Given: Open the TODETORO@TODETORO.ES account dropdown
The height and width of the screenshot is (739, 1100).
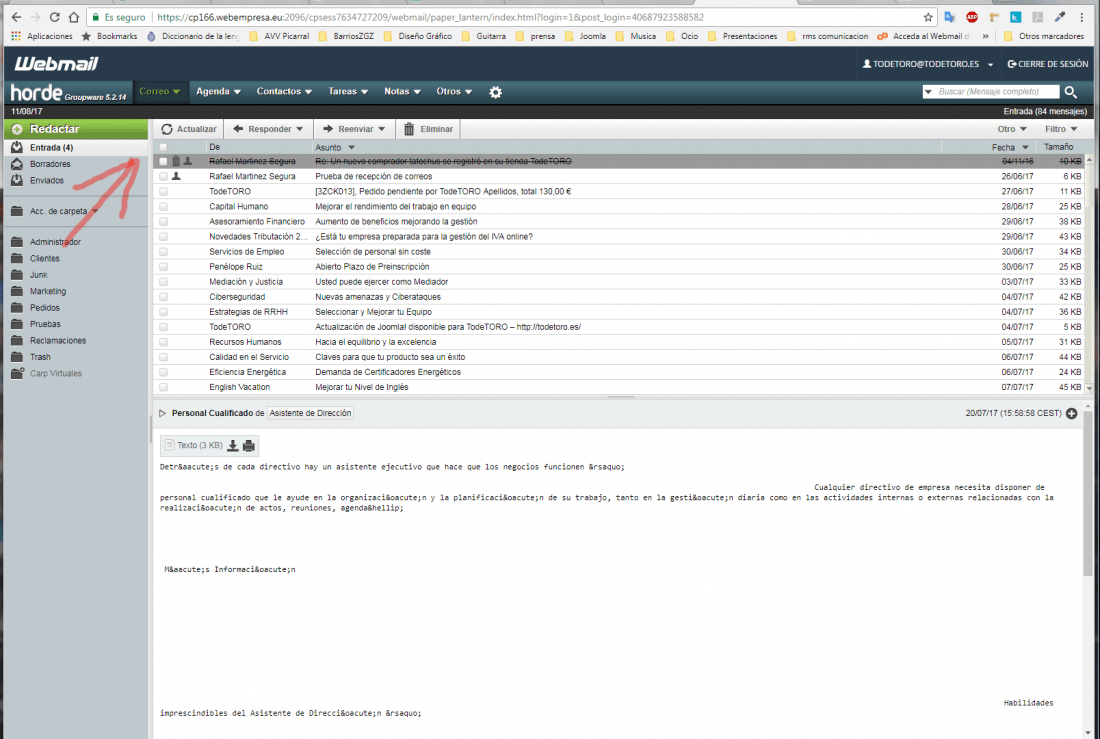Looking at the screenshot, I should click(x=927, y=64).
